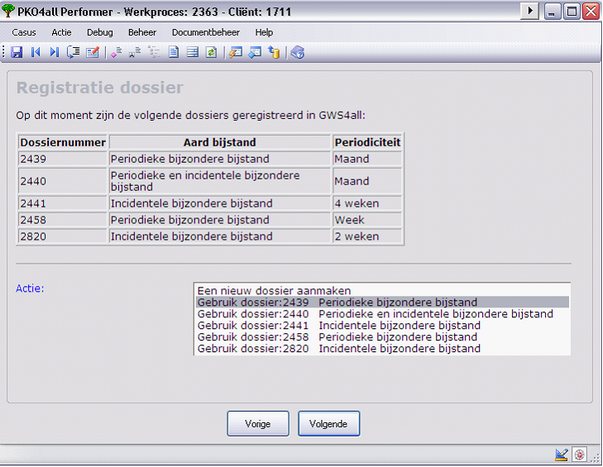Select 'Gebruik dossier:2440' list option
This screenshot has height=467, width=603.
382,314
